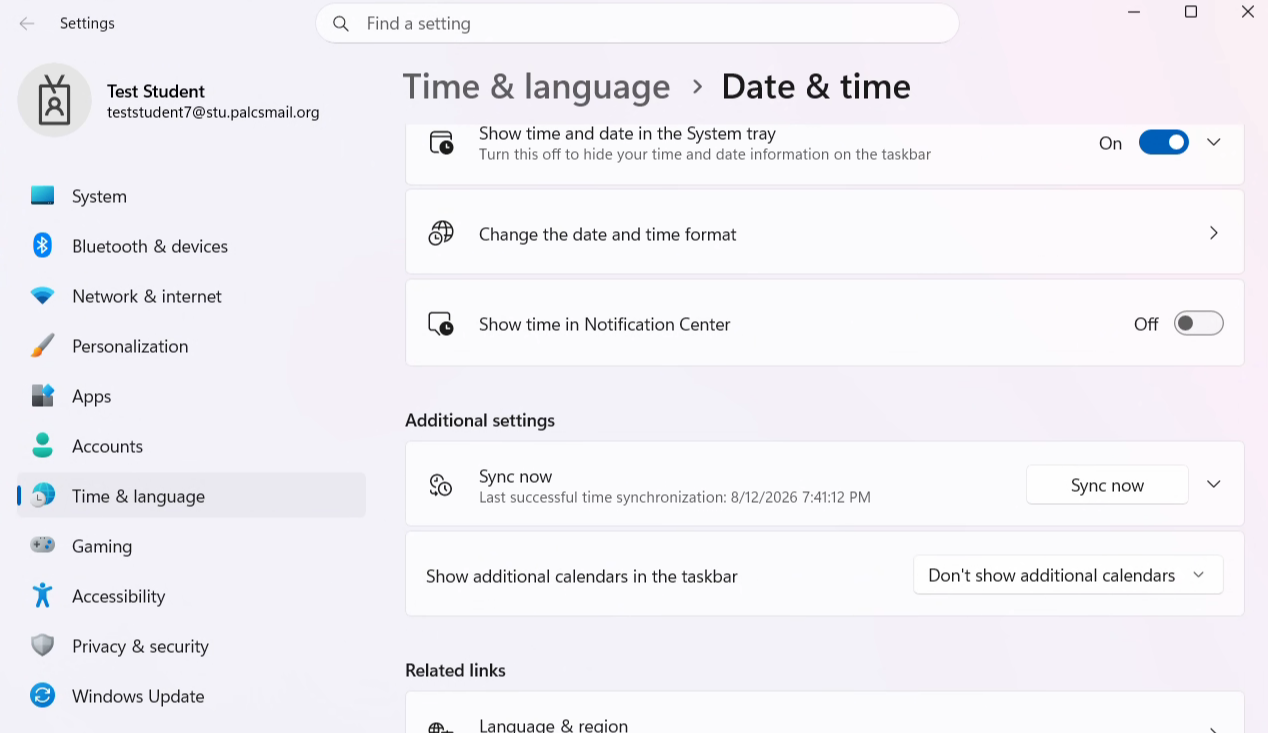Open the System settings icon
This screenshot has width=1268, height=733.
42,196
